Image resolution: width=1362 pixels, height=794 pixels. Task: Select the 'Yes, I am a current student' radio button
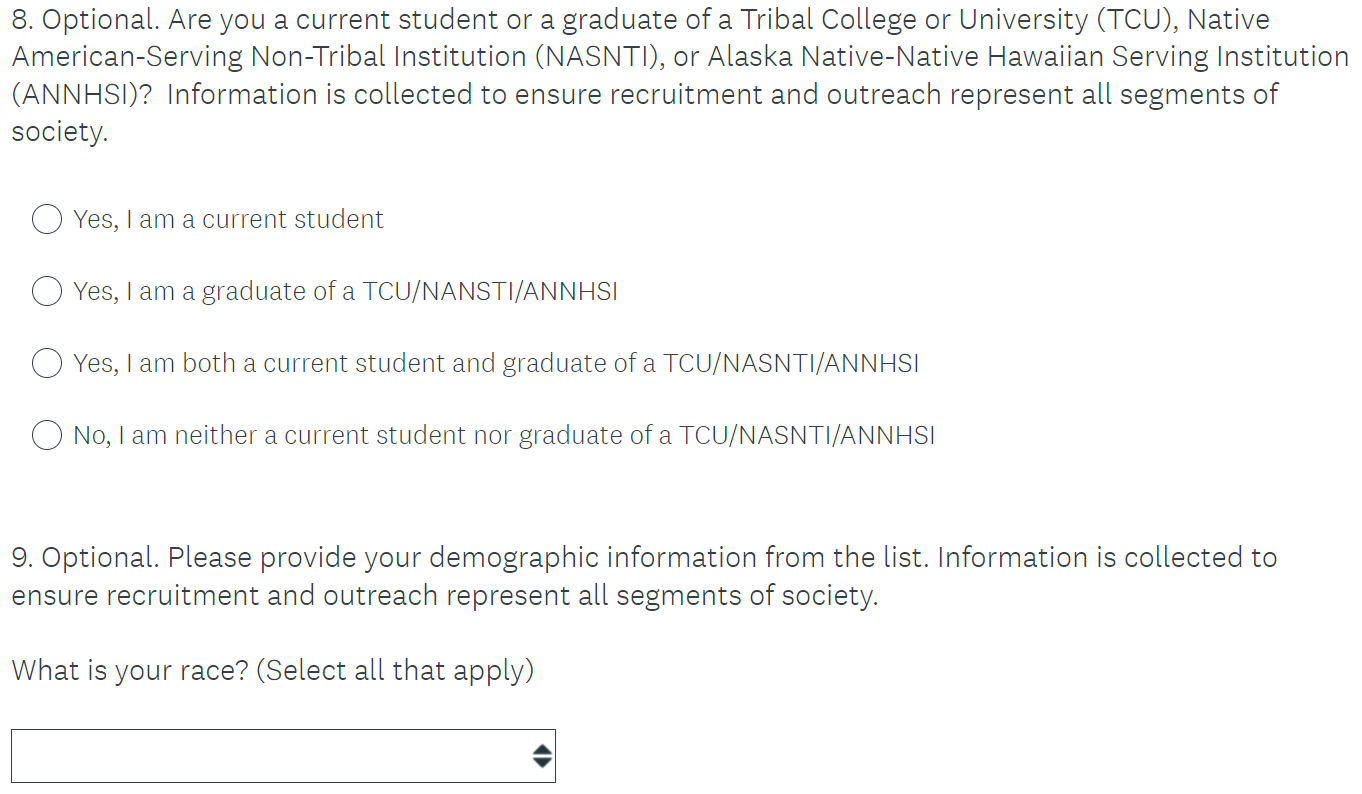click(47, 219)
